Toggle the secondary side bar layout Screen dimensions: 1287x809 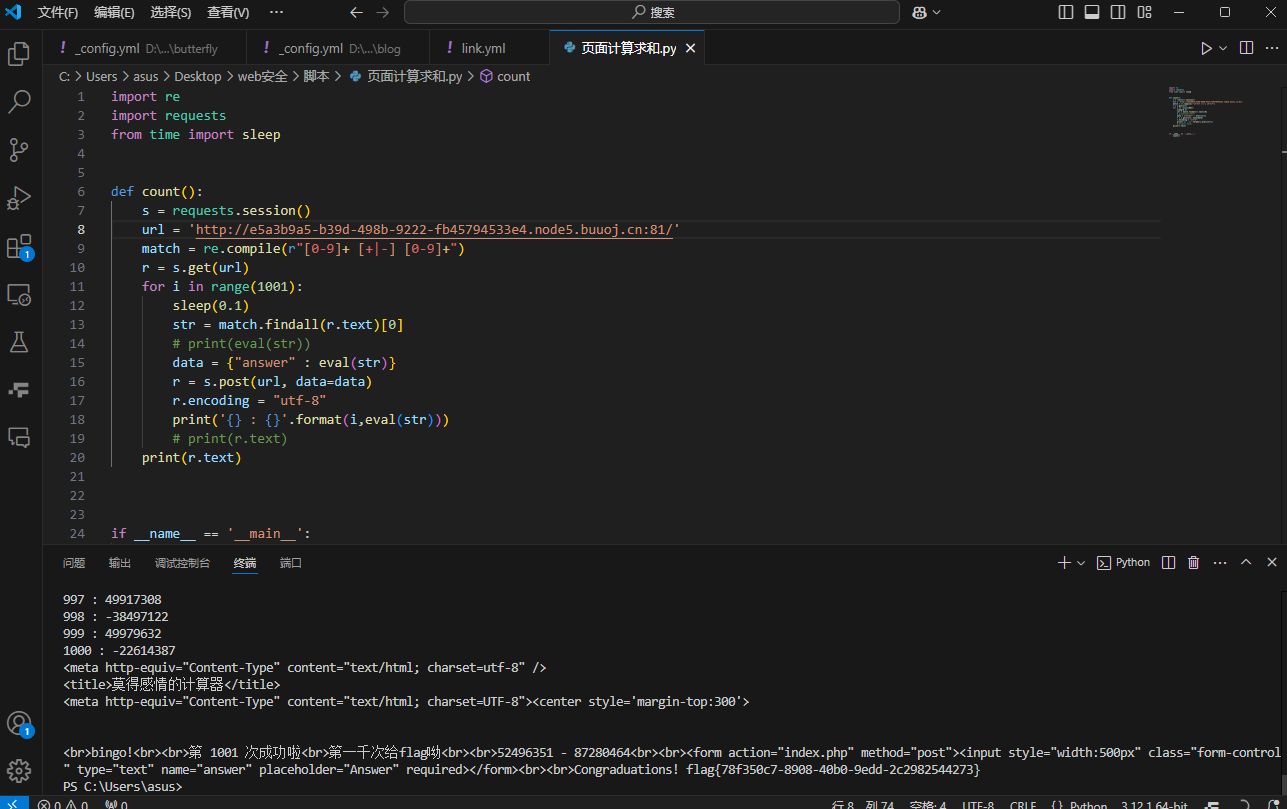pos(1118,12)
